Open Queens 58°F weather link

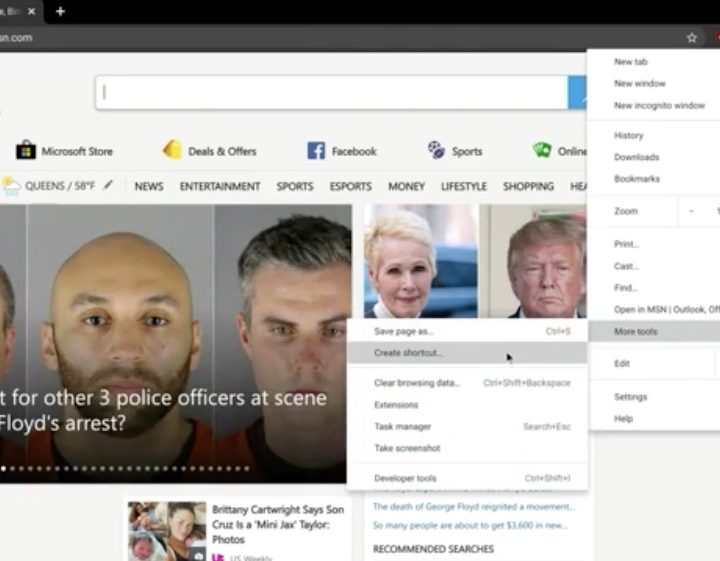(x=60, y=186)
